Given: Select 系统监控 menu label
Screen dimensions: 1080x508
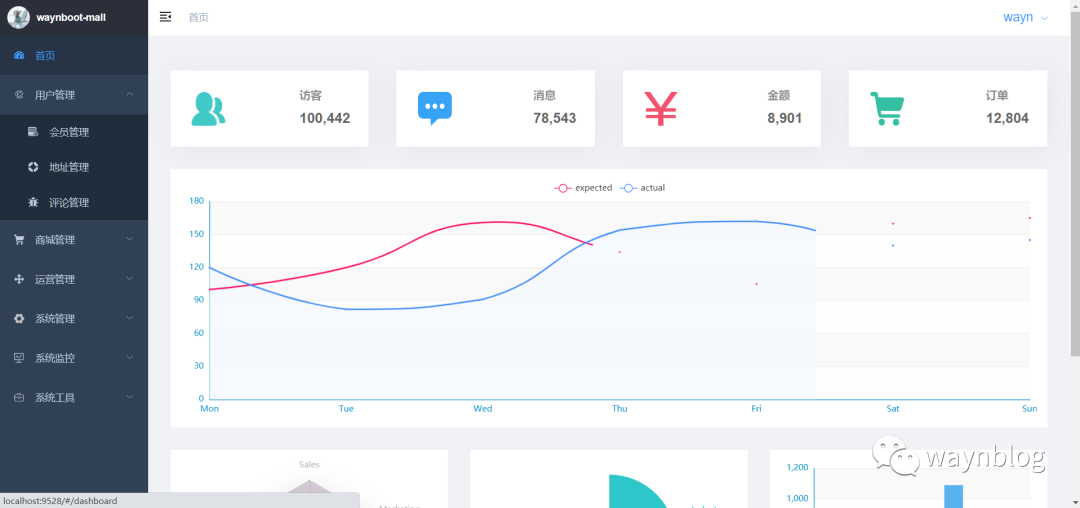Looking at the screenshot, I should (55, 358).
